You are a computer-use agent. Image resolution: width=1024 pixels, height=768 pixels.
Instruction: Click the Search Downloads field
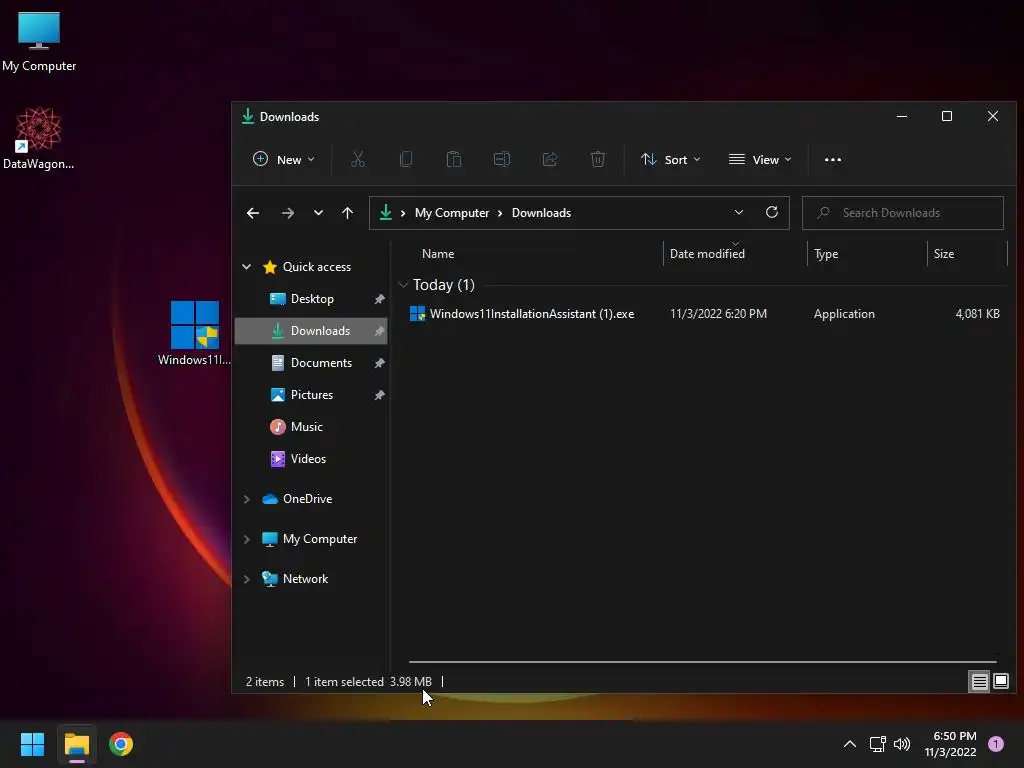(x=903, y=213)
